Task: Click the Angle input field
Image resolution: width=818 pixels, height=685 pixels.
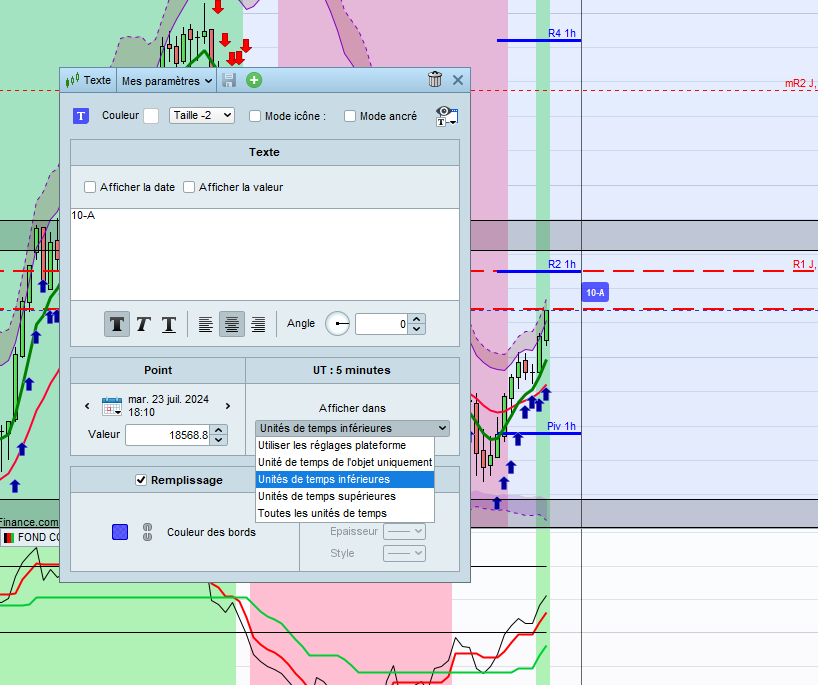Action: tap(383, 324)
